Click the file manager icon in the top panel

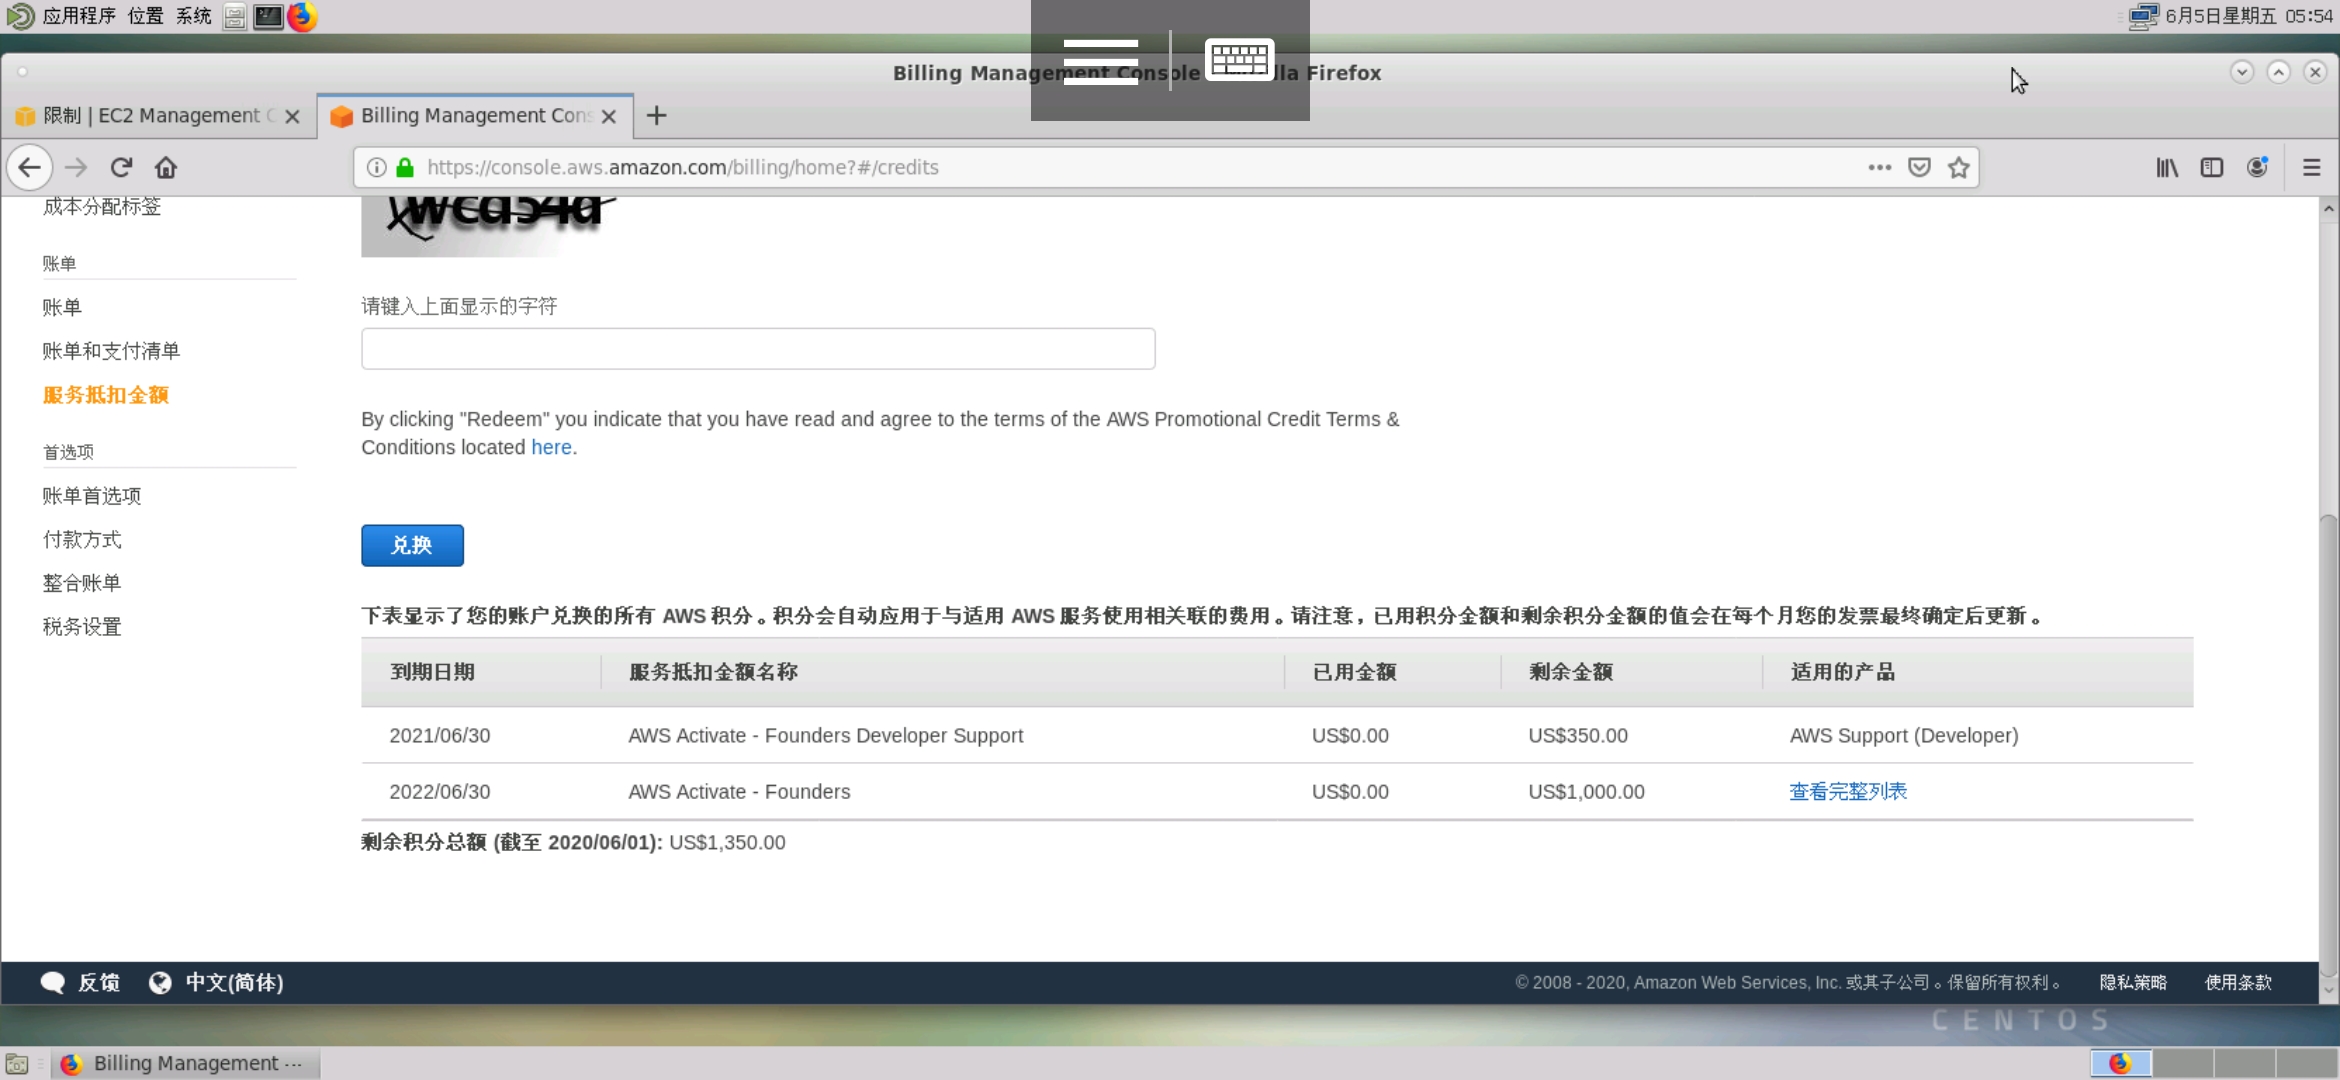tap(235, 16)
